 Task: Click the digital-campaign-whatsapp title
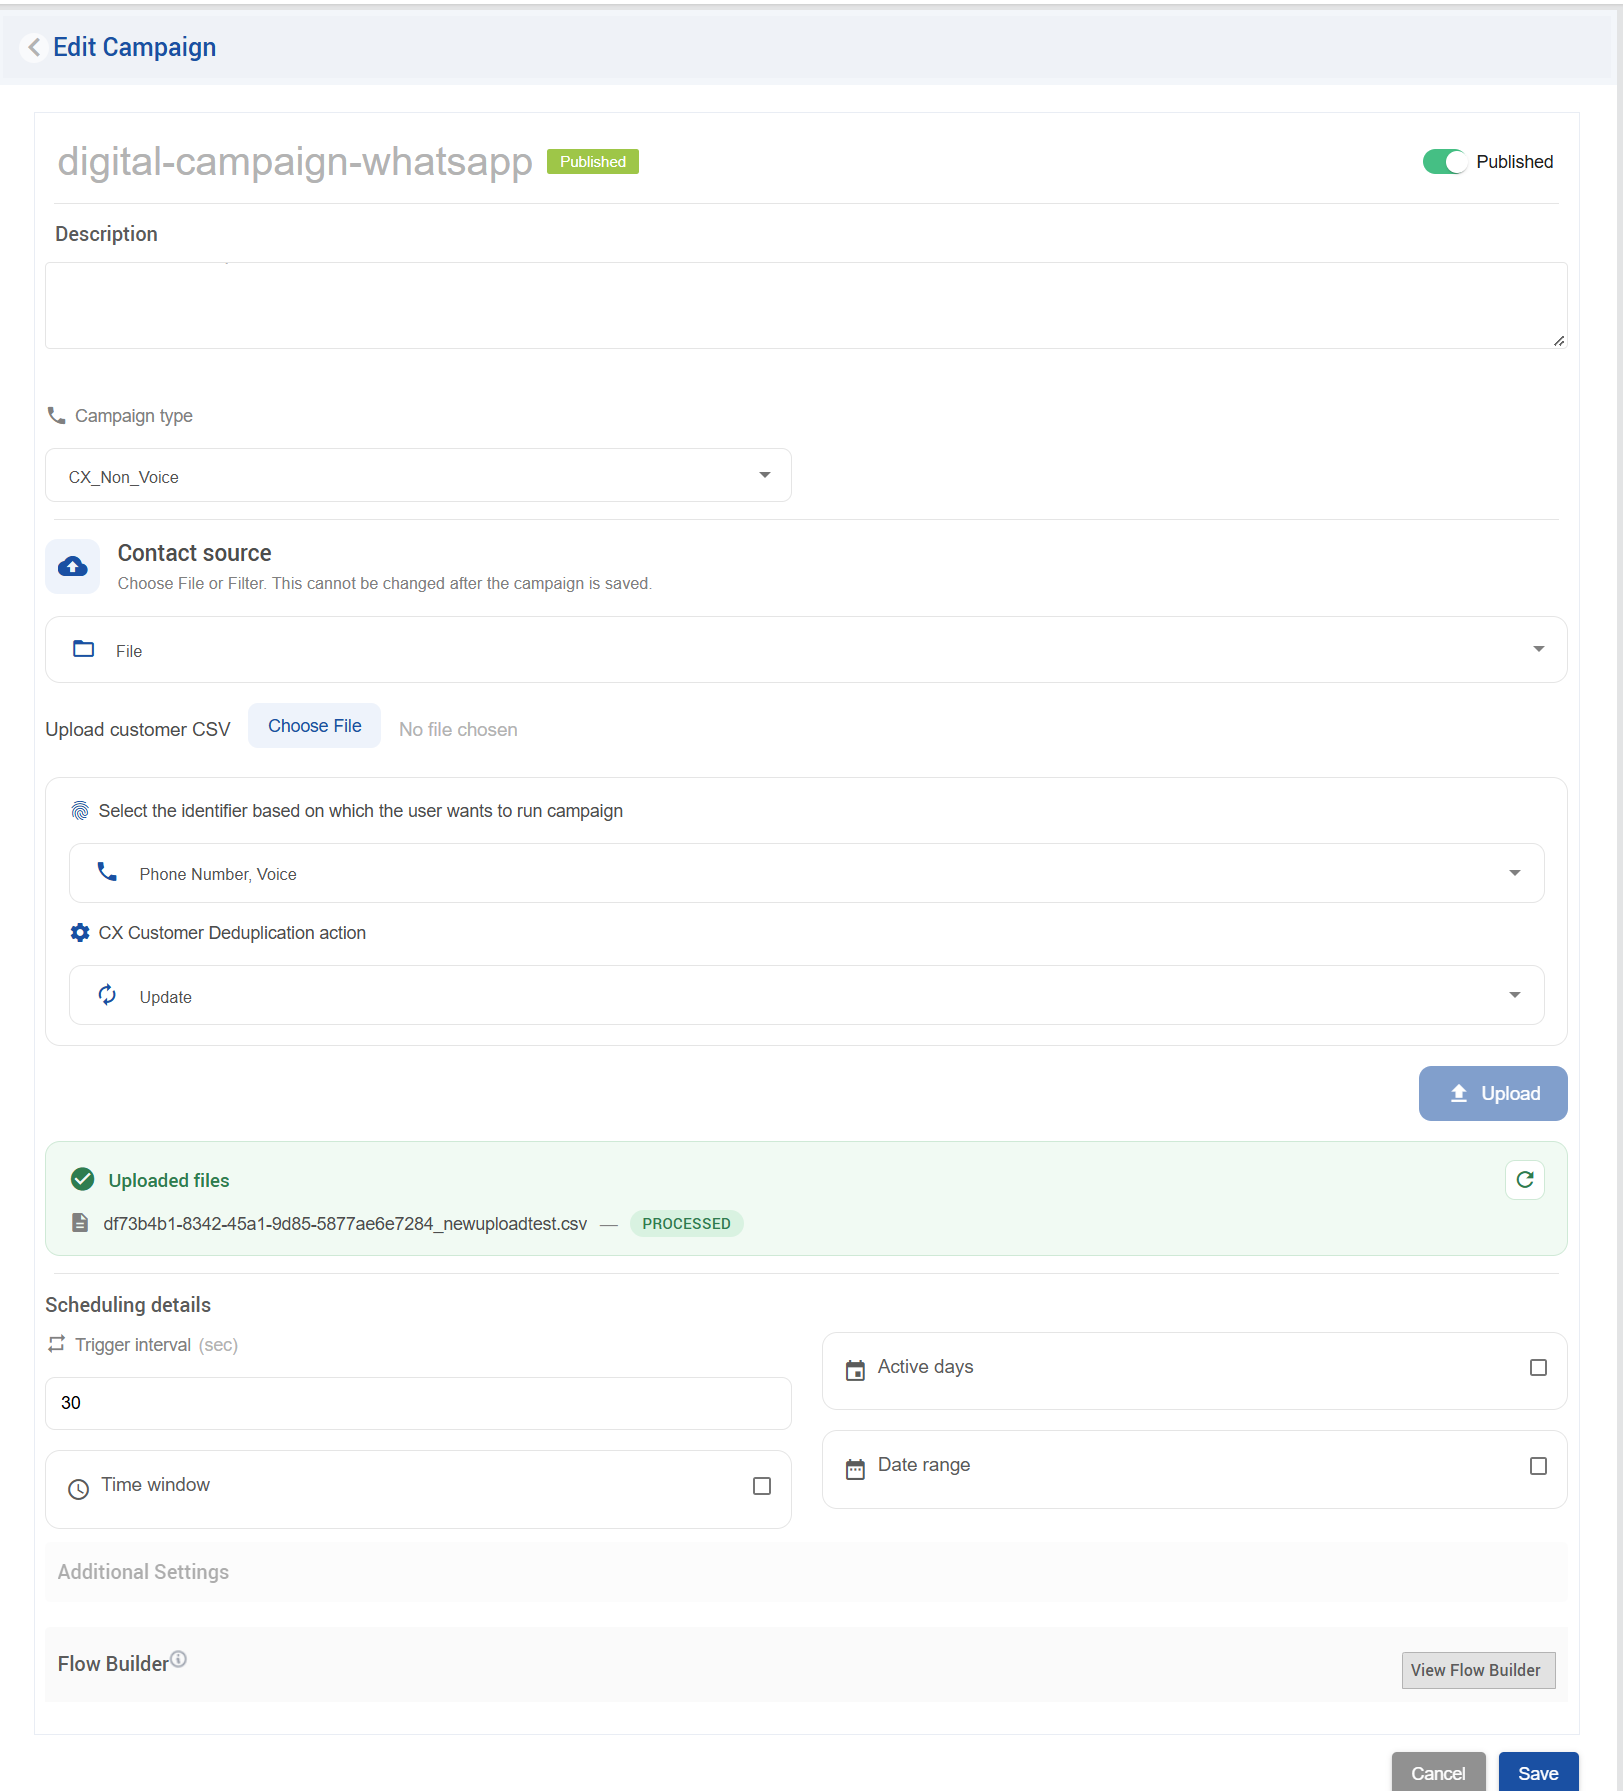pos(295,161)
